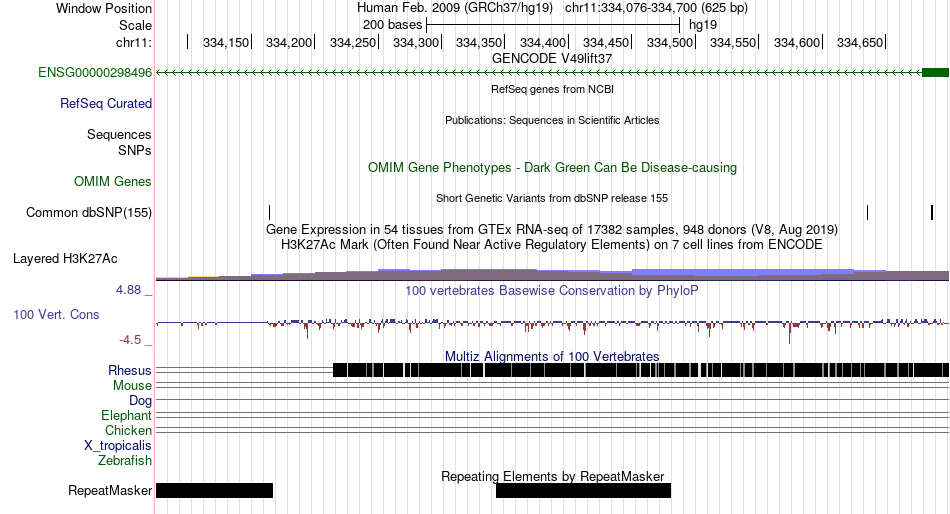950x514 pixels.
Task: Click the 100 Vert. Cons label
Action: (x=56, y=315)
